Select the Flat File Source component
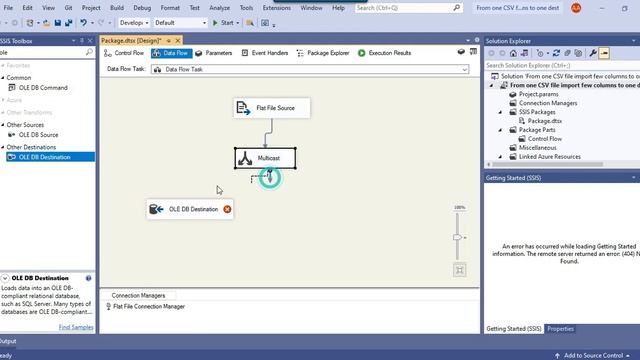This screenshot has width=640, height=360. click(272, 108)
